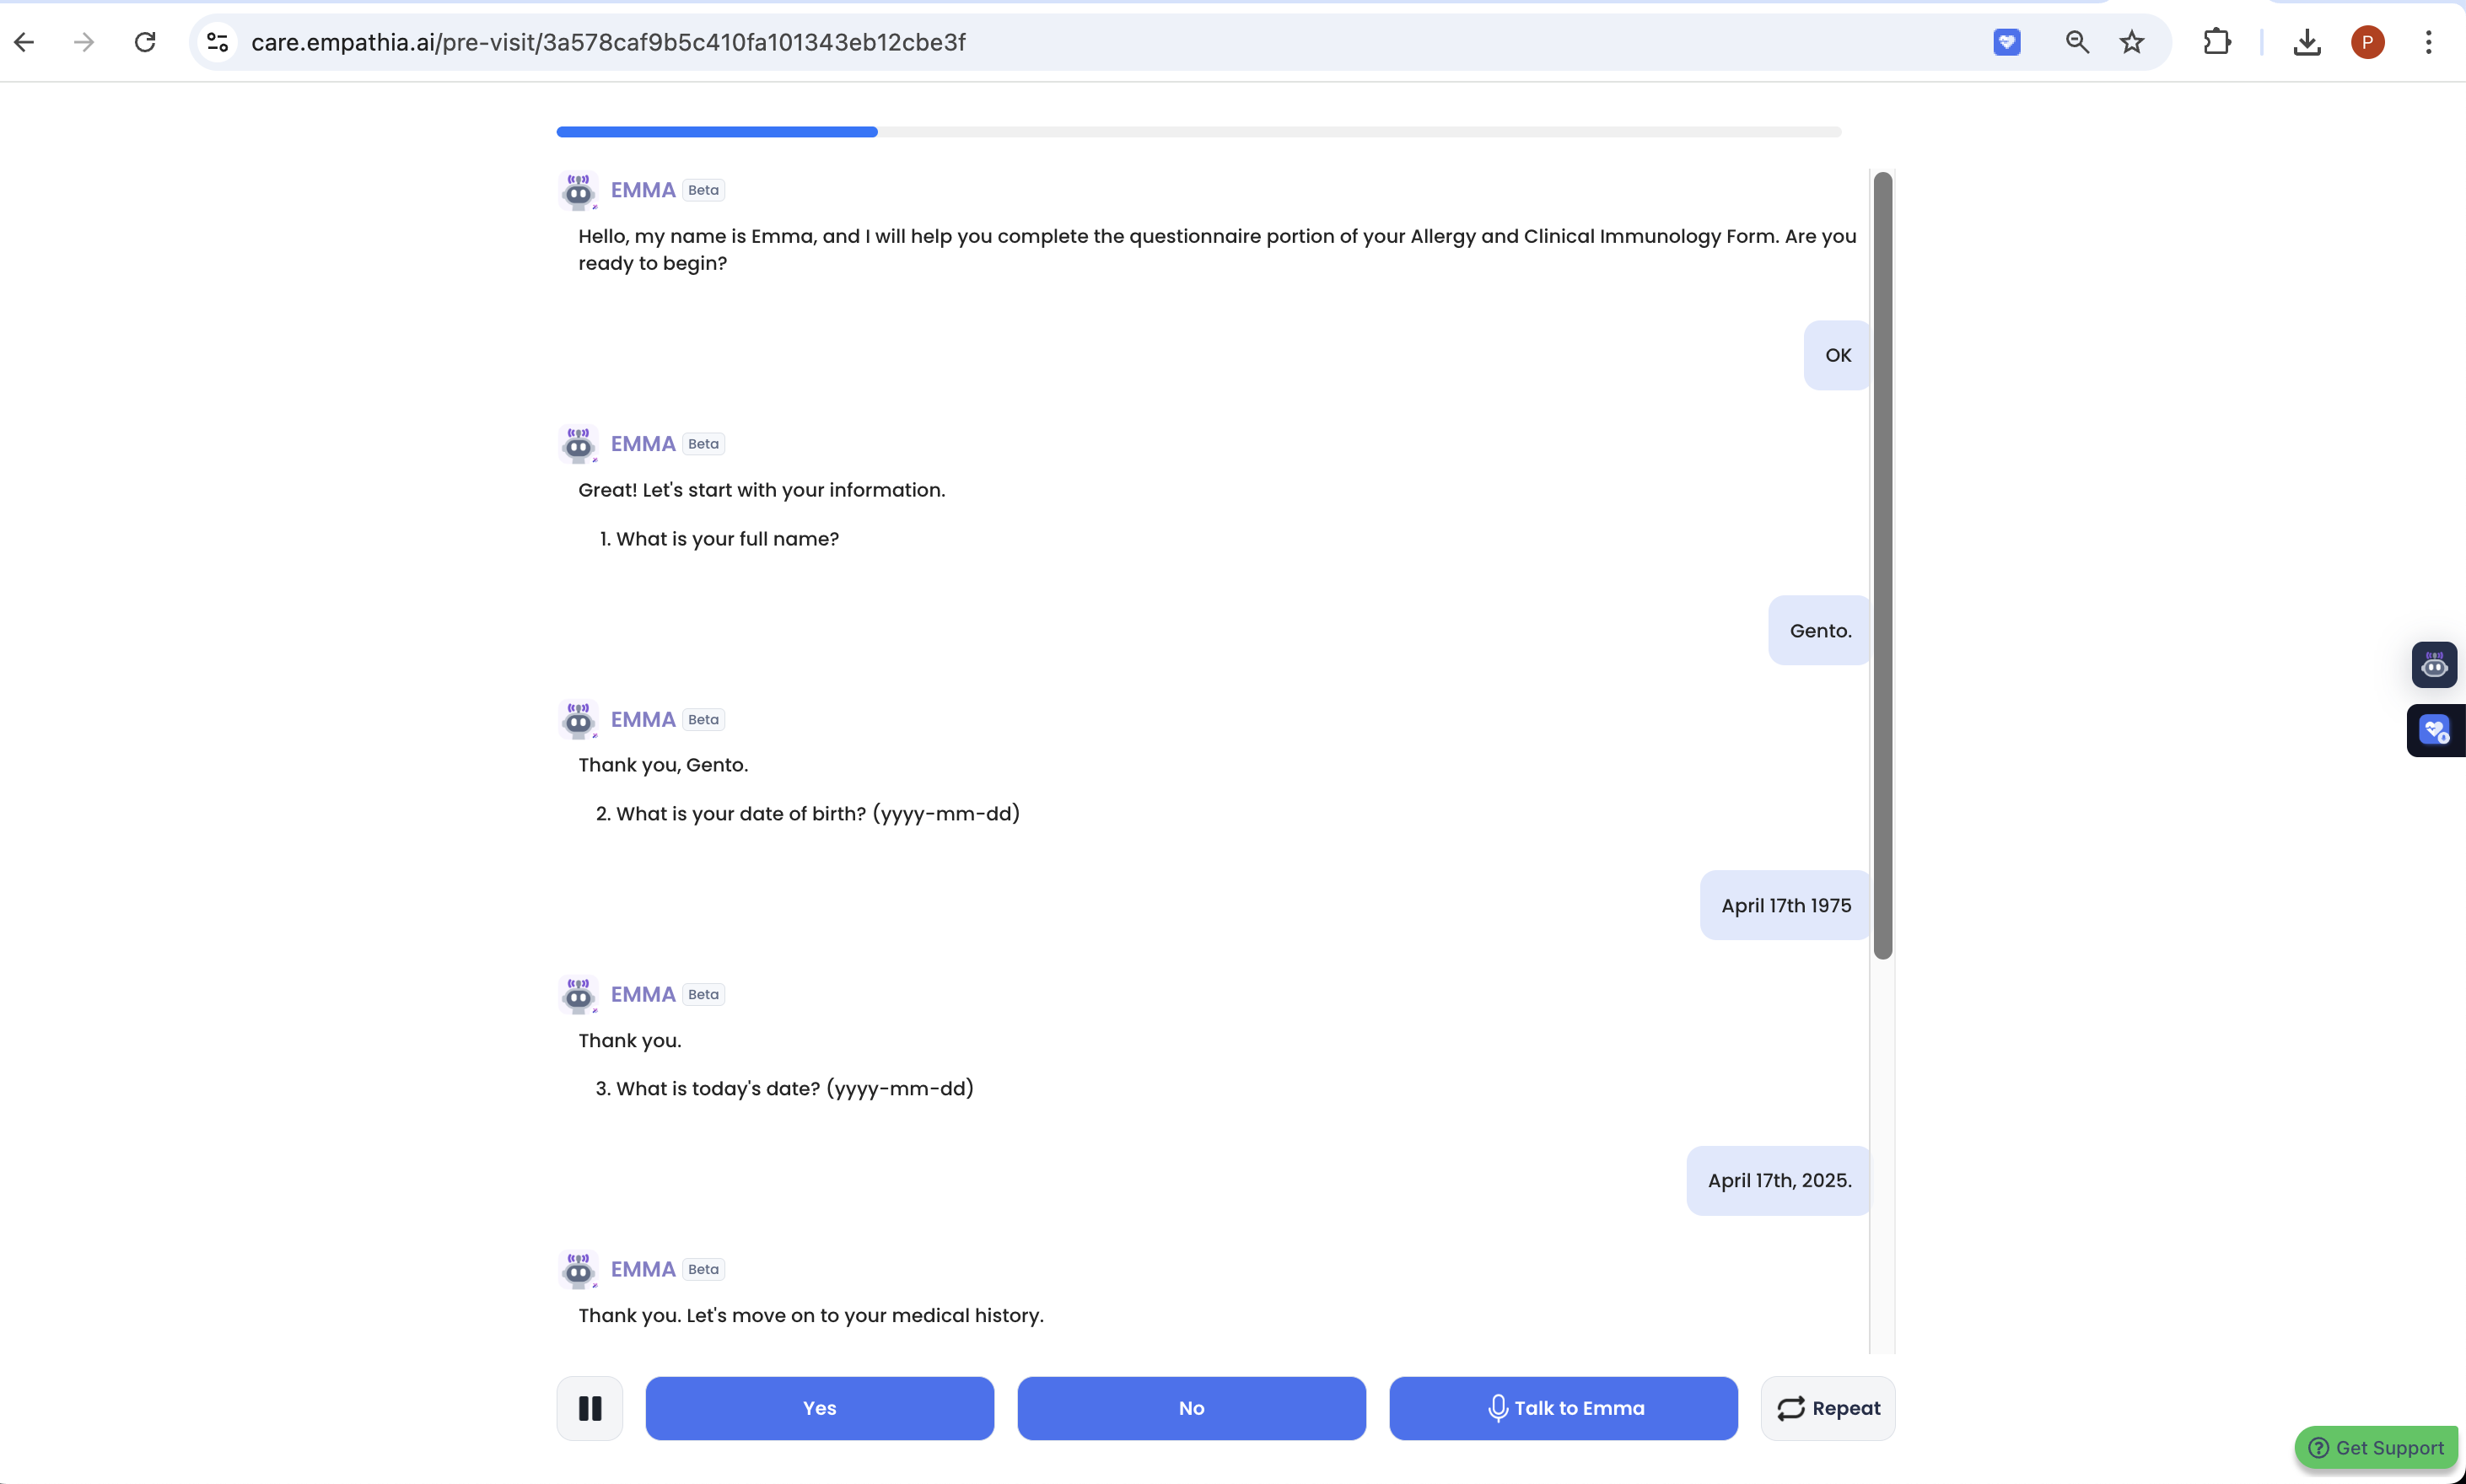This screenshot has width=2466, height=1484.
Task: Click the questionnaire progress bar
Action: pos(1198,132)
